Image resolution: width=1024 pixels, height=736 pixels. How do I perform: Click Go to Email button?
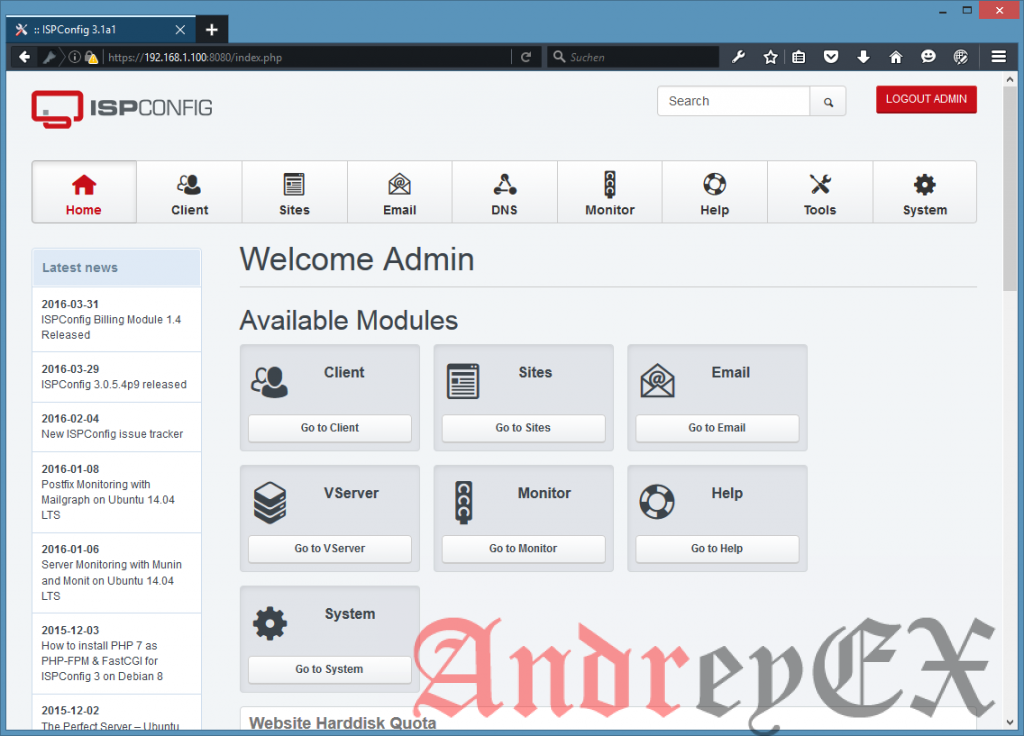point(718,428)
